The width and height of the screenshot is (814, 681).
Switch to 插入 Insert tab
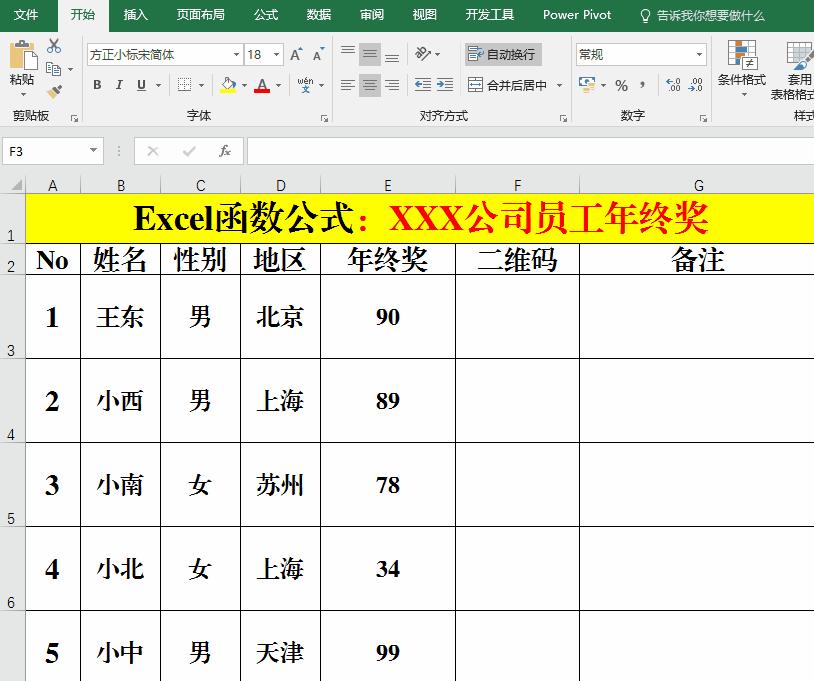(x=136, y=15)
